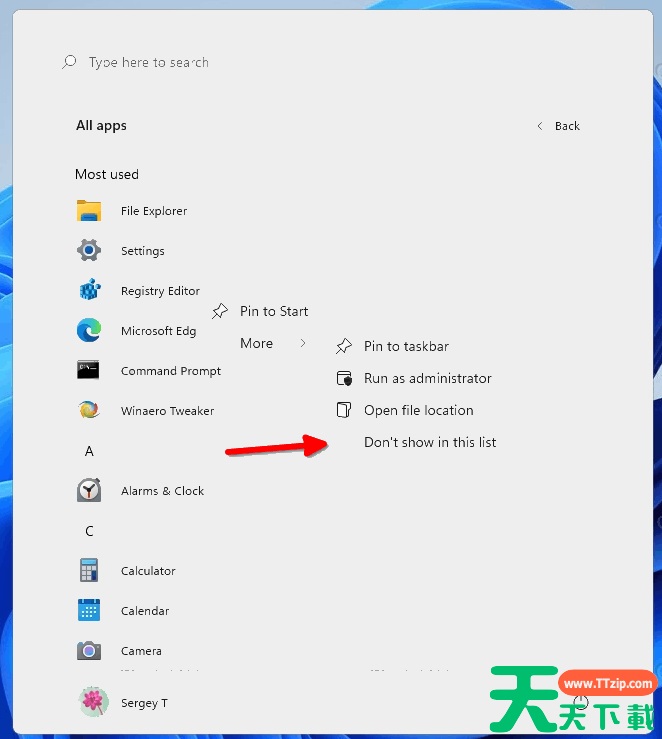Image resolution: width=662 pixels, height=739 pixels.
Task: Open the File Explorer folder icon
Action: point(89,211)
